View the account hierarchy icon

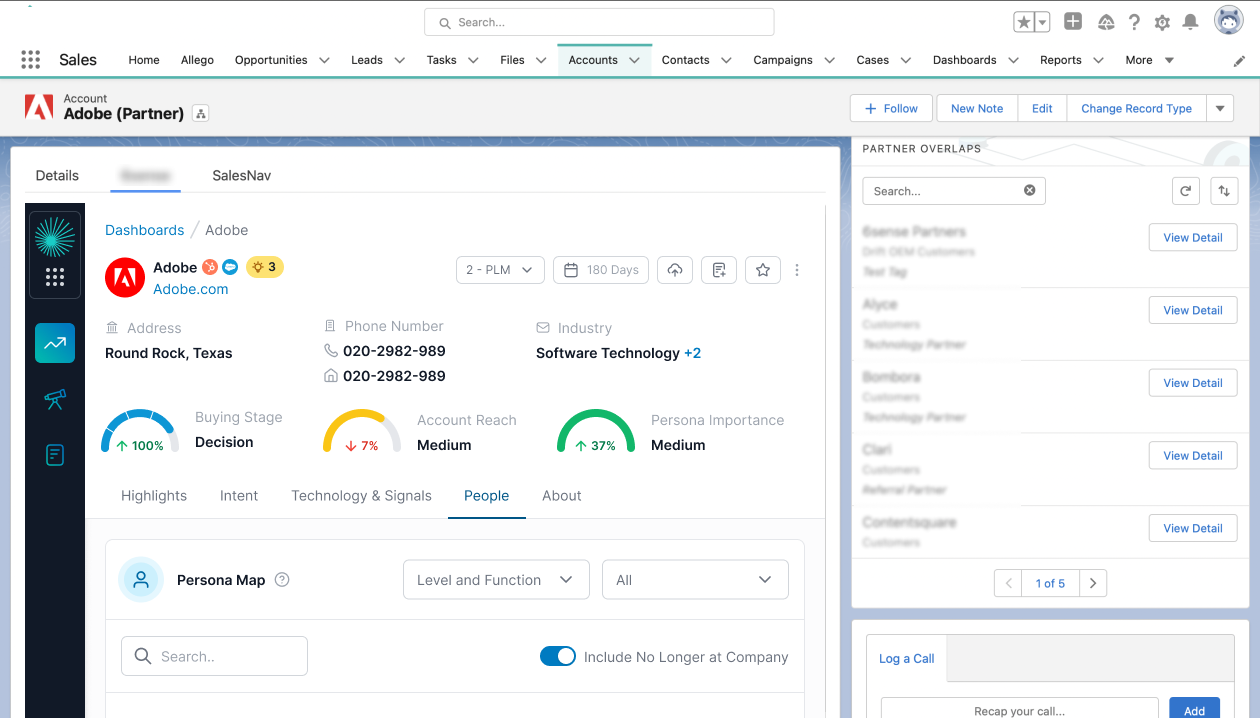tap(201, 114)
